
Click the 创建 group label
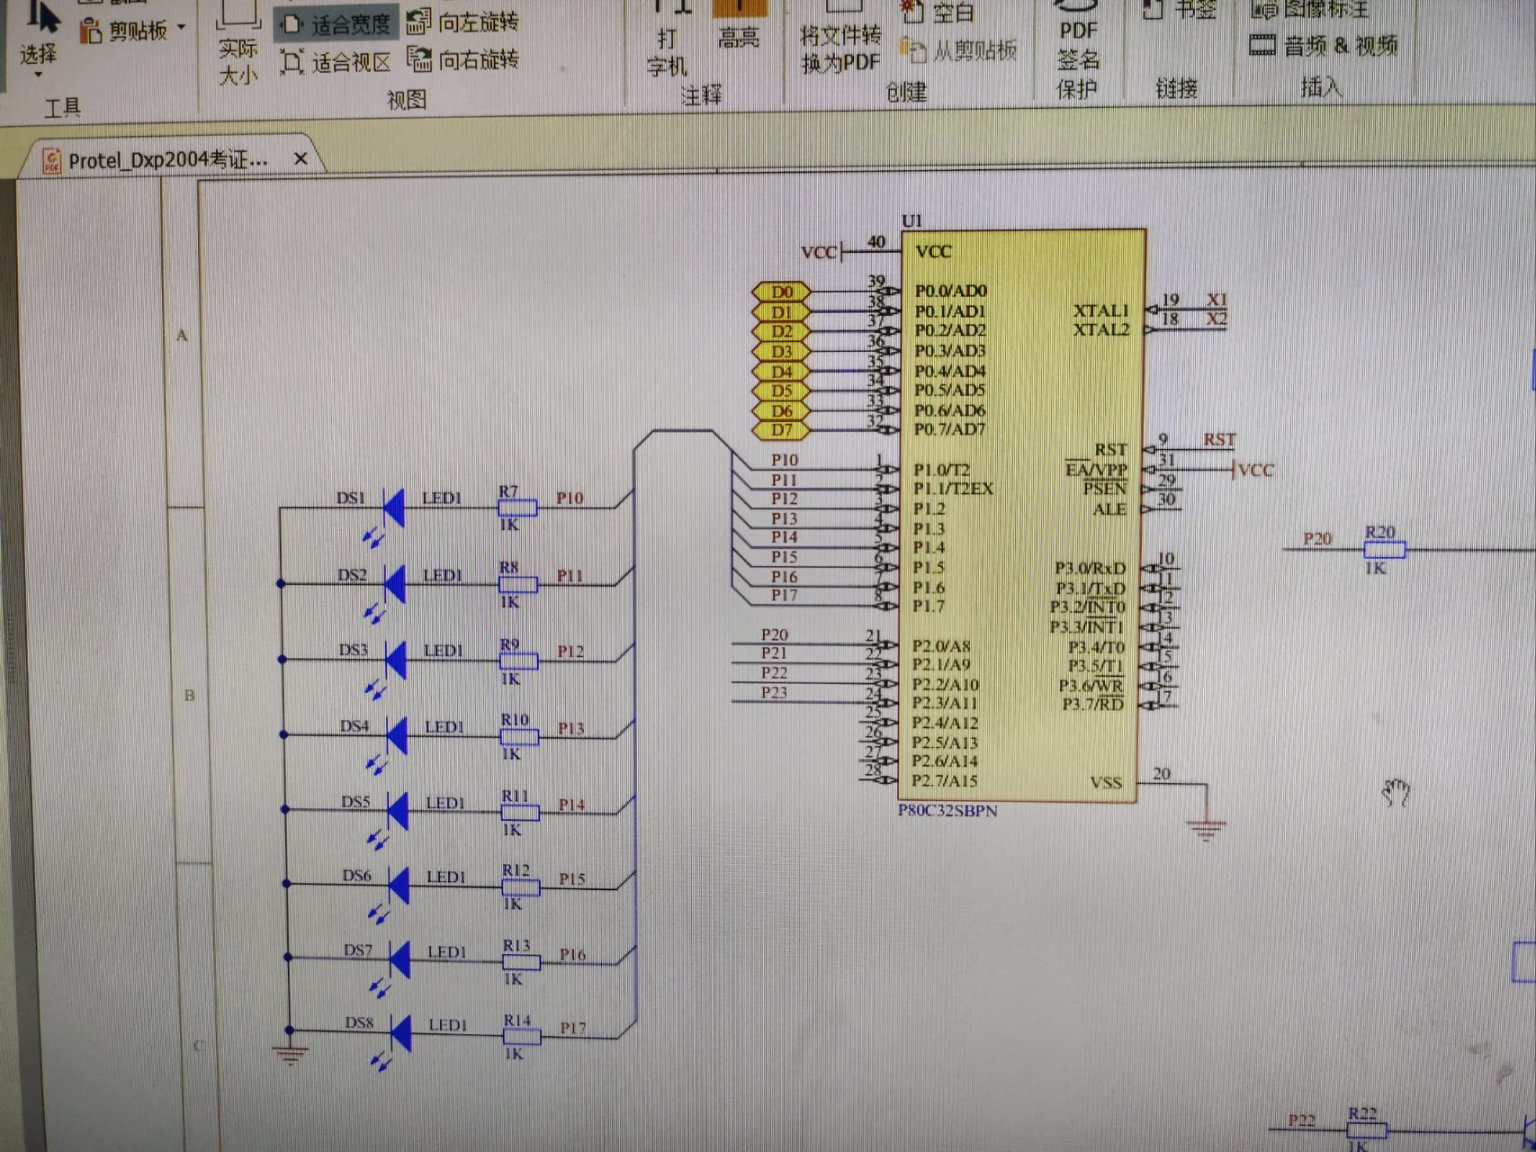[x=906, y=92]
